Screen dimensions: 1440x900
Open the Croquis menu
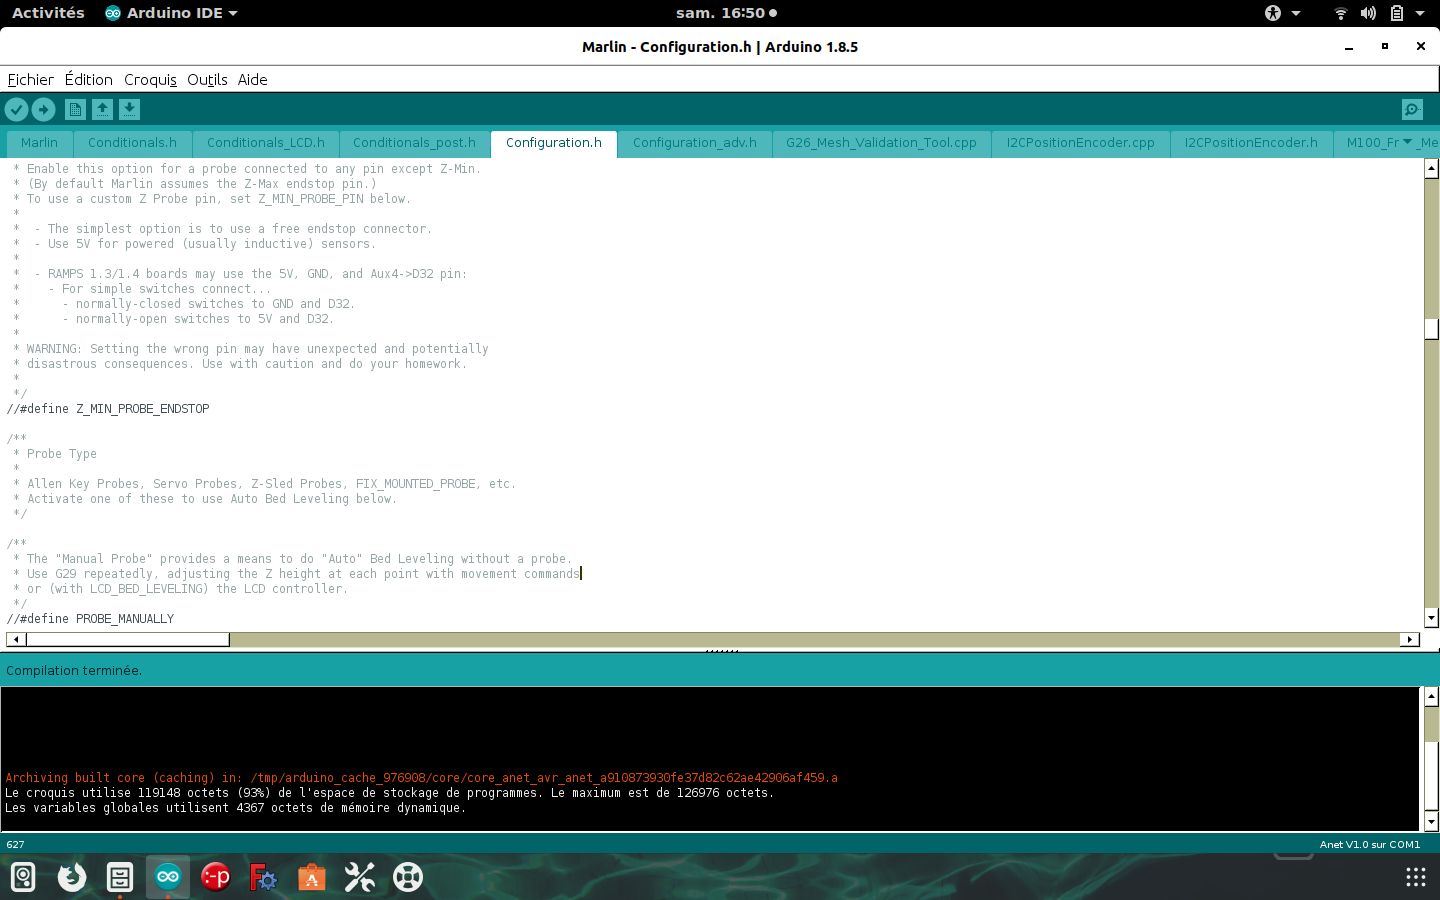point(150,80)
